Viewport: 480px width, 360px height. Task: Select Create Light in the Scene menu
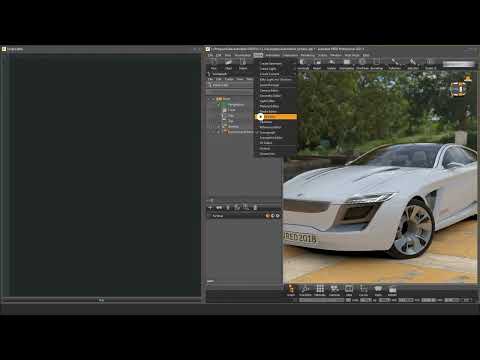[x=268, y=69]
